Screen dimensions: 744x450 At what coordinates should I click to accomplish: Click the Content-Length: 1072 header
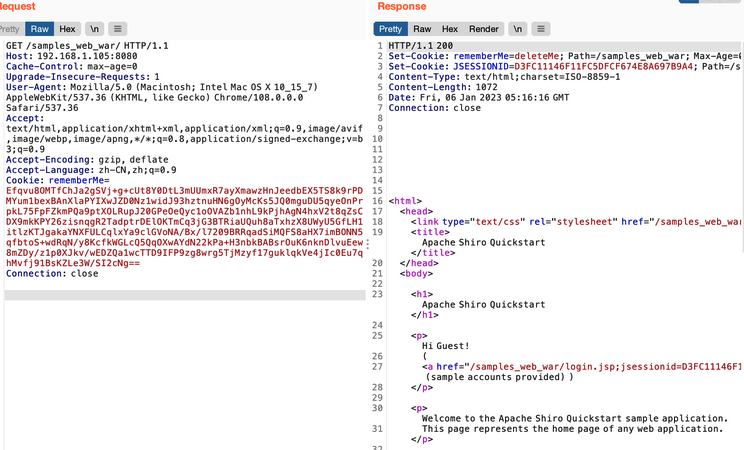click(443, 87)
